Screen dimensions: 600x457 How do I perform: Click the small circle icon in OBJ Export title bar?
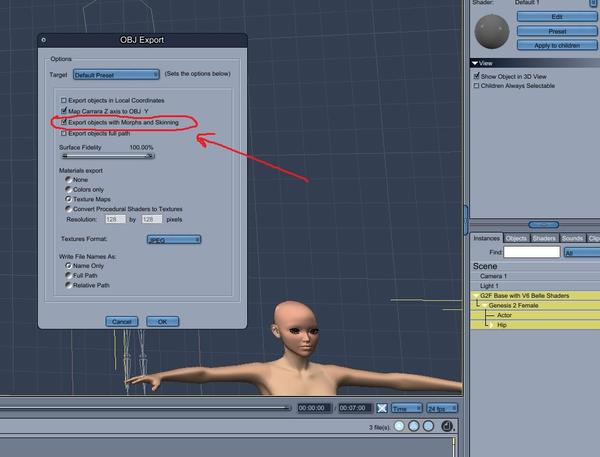click(x=44, y=40)
